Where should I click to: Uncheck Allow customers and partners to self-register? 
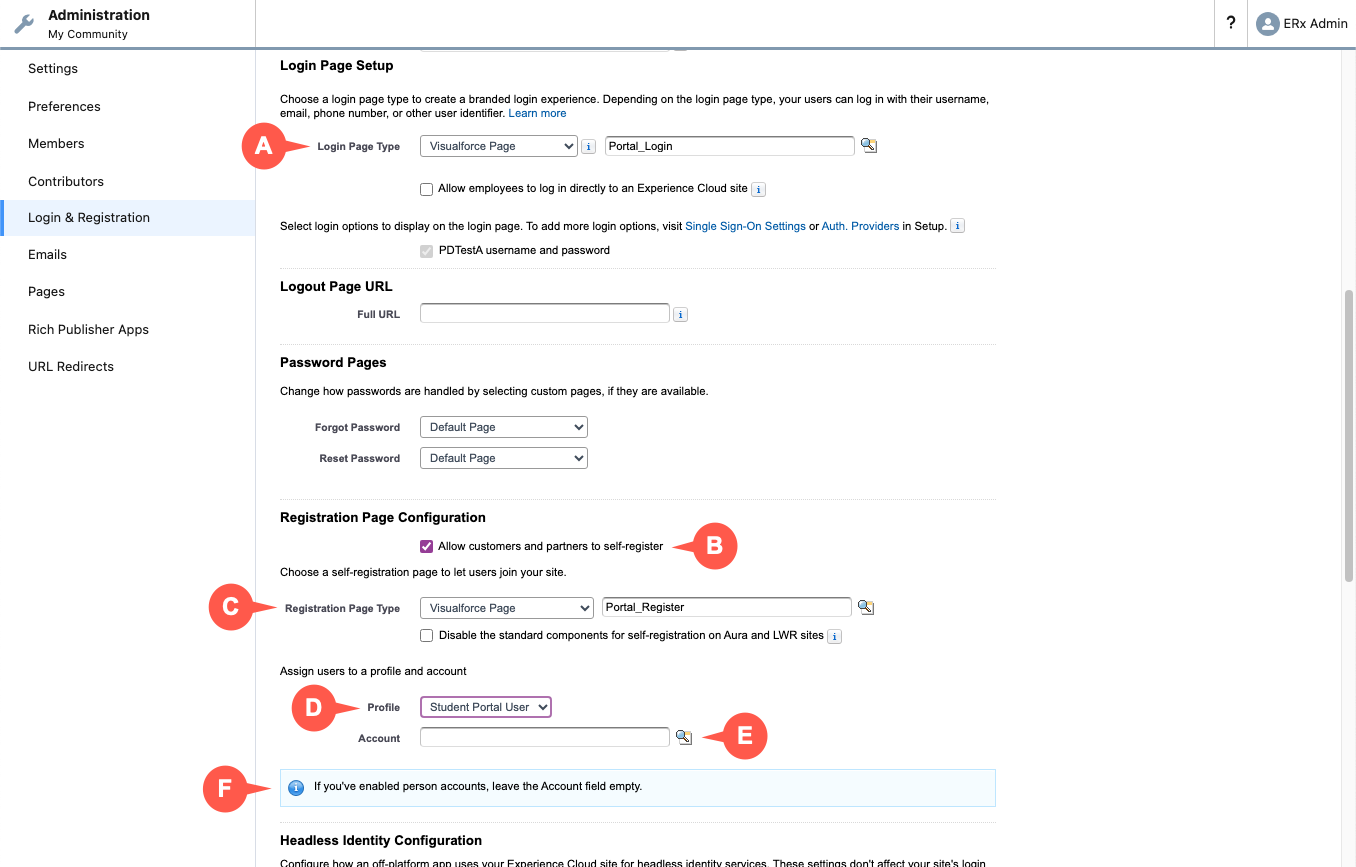427,546
